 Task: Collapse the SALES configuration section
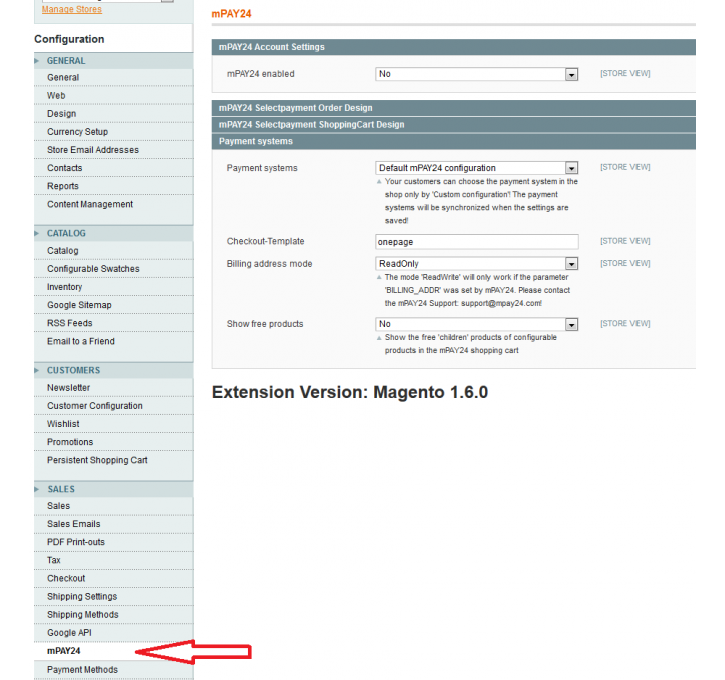pos(113,489)
